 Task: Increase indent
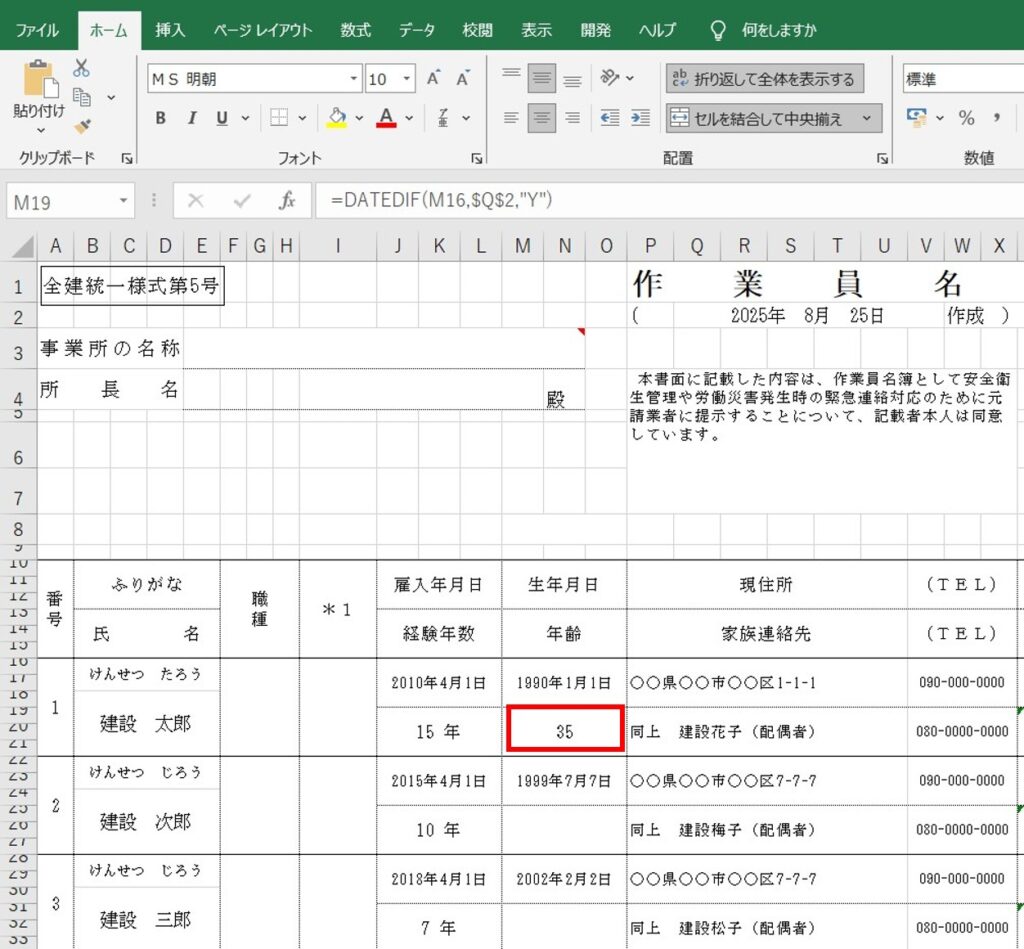[x=640, y=118]
